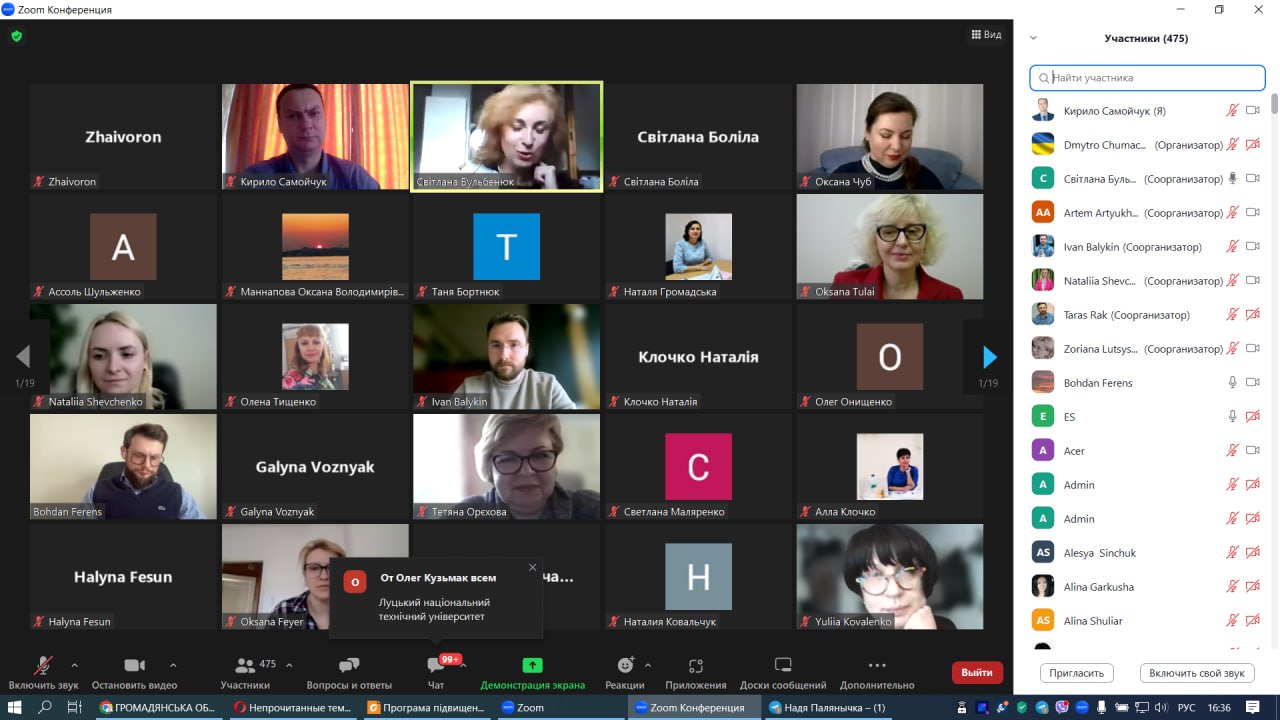Toggle the mic icon for Taras Rak

[x=1232, y=315]
